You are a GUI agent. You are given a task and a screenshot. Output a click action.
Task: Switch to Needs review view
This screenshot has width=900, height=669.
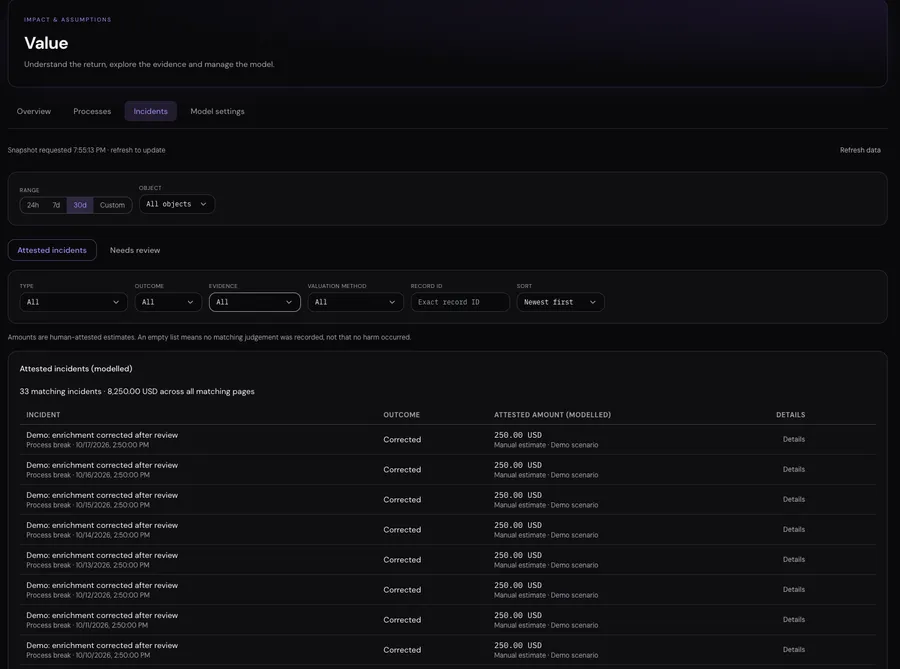135,250
